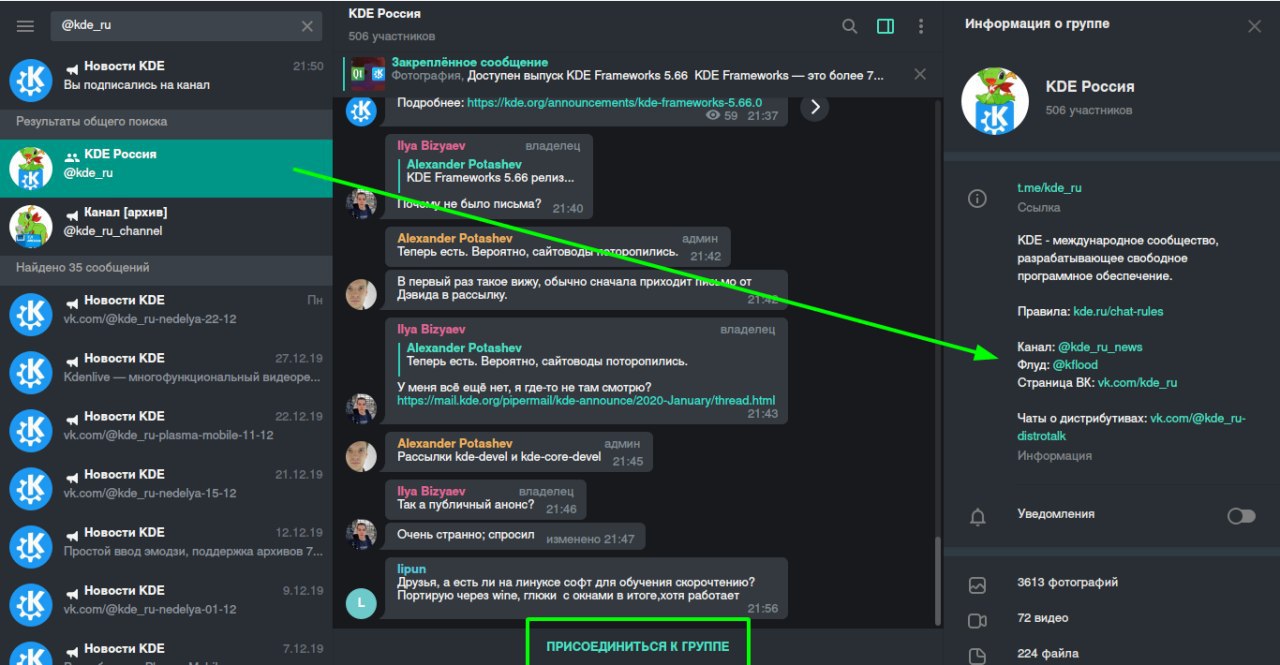Open the Новости KDE message vk.com/@kde_ru-nedelya-22-12
1280x665 pixels.
pyautogui.click(x=166, y=314)
